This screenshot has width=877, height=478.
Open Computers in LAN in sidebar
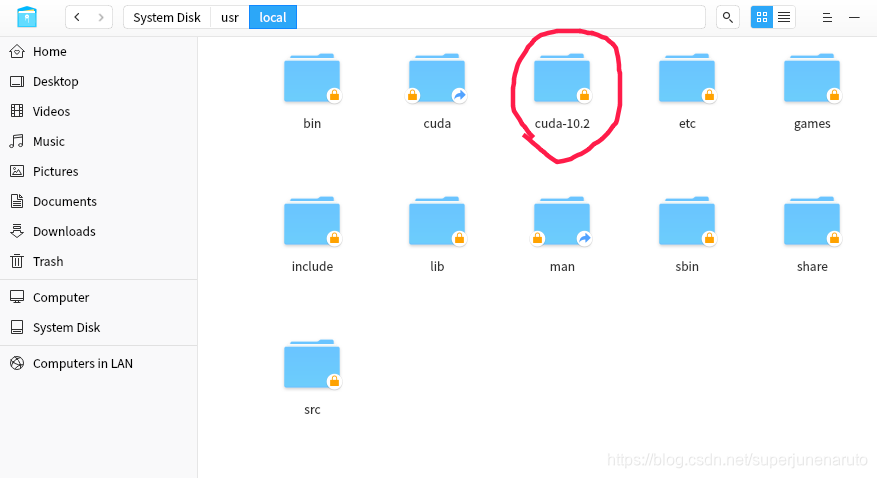(x=98, y=363)
